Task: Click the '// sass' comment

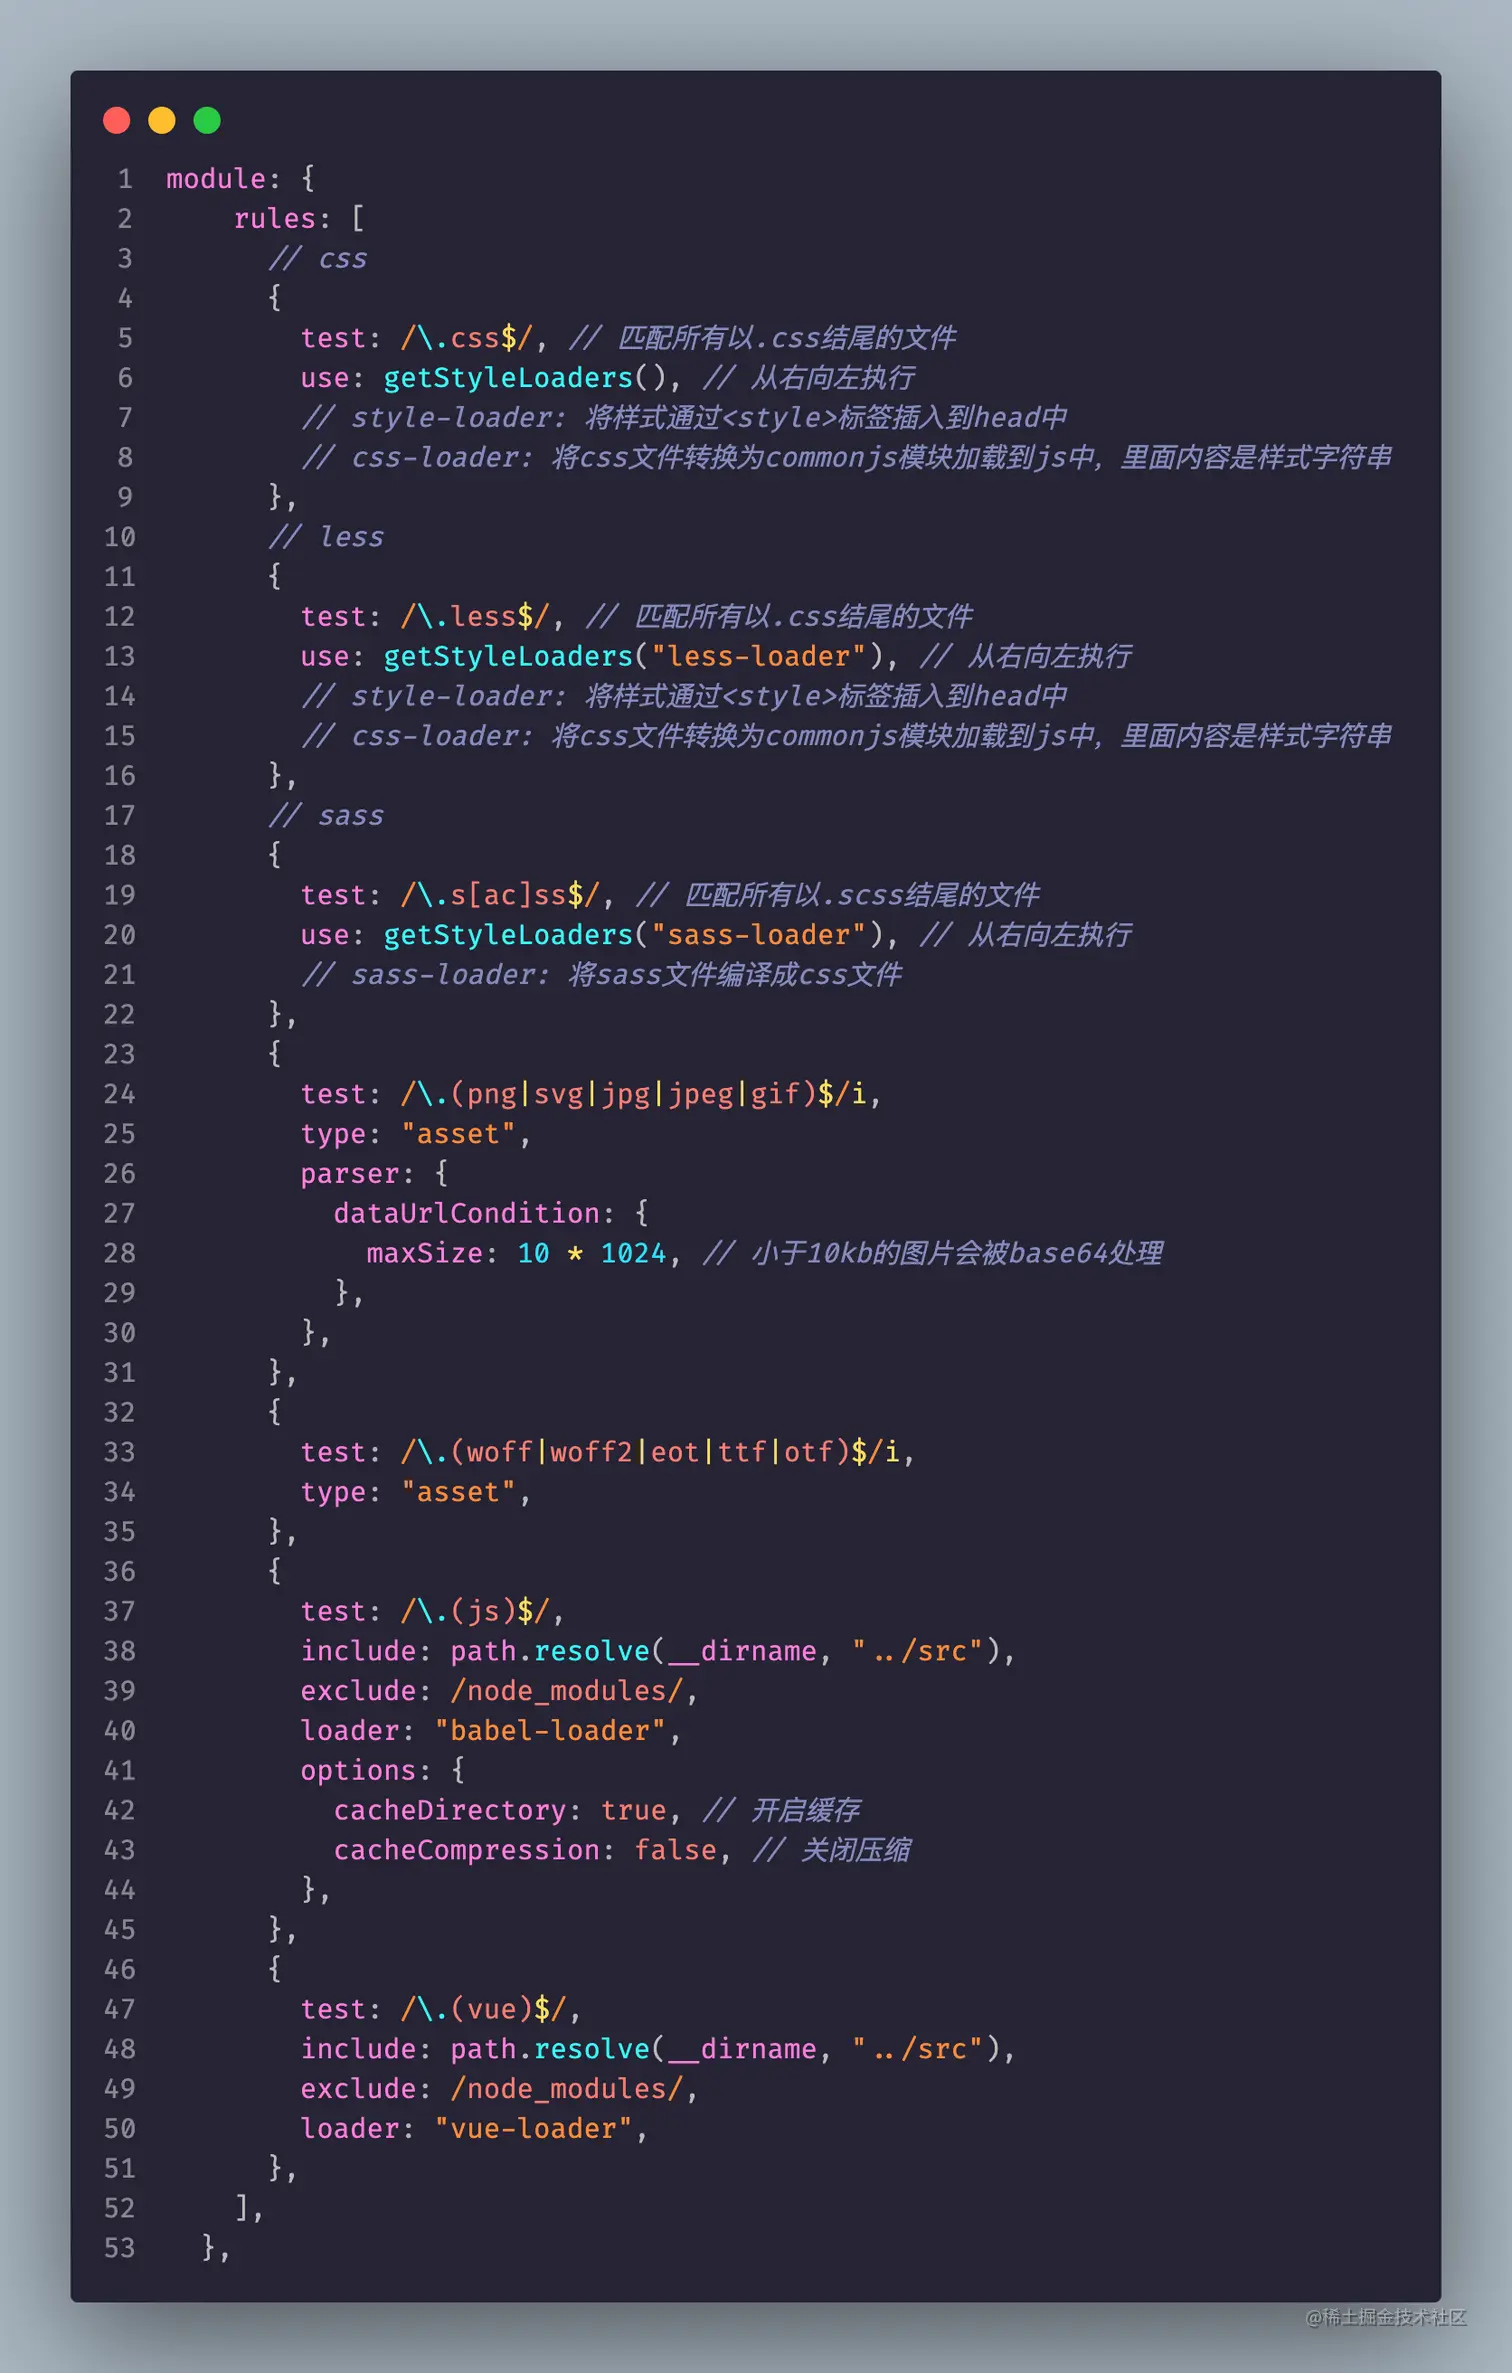Action: tap(326, 816)
